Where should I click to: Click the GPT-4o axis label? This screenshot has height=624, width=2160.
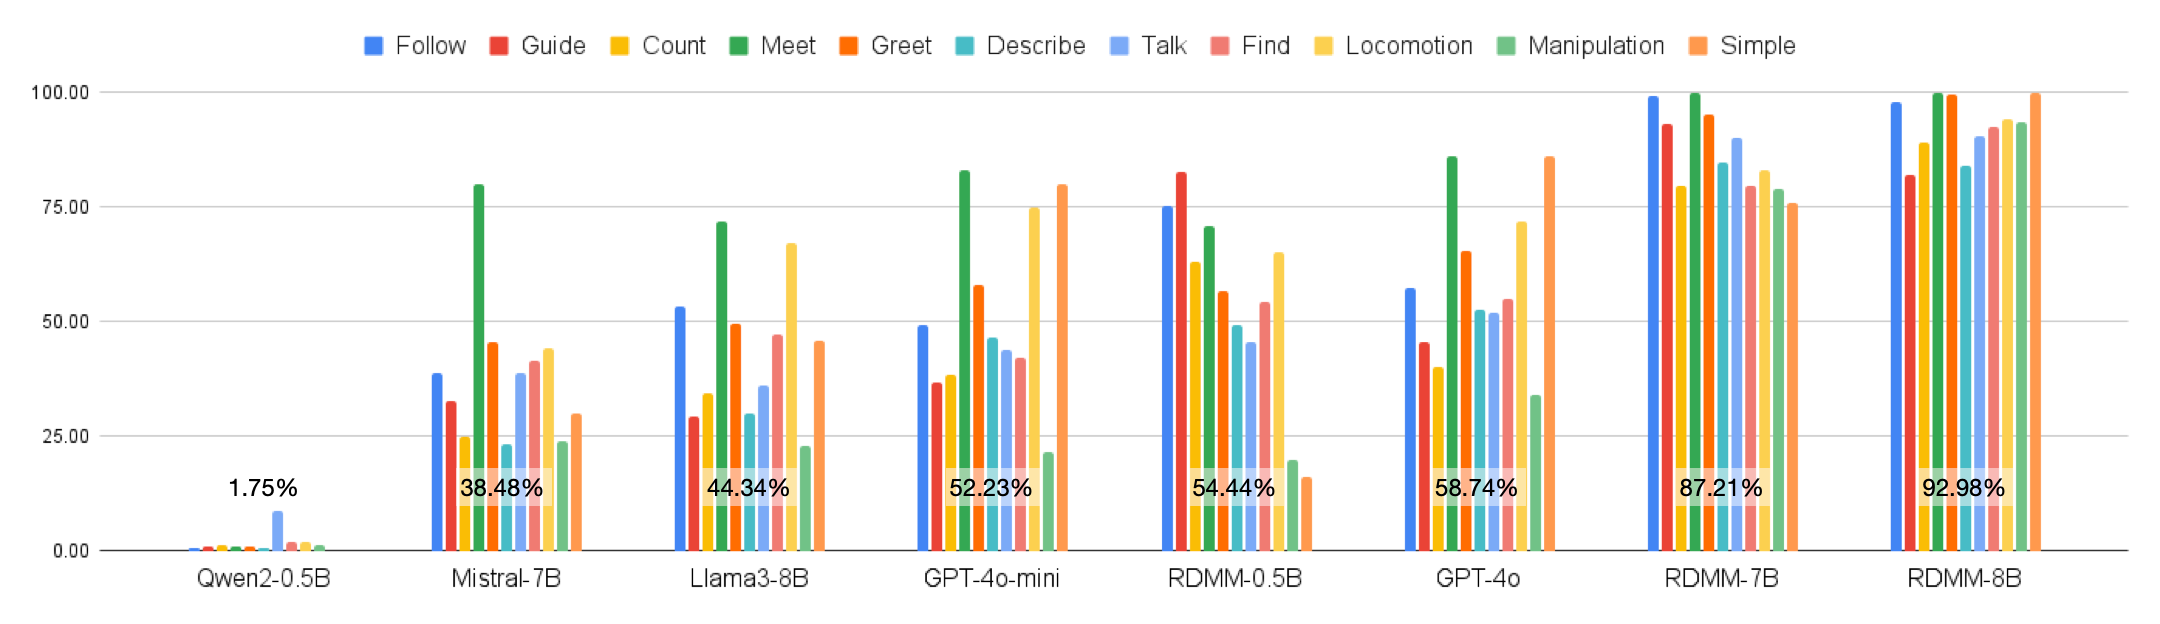pyautogui.click(x=1478, y=579)
